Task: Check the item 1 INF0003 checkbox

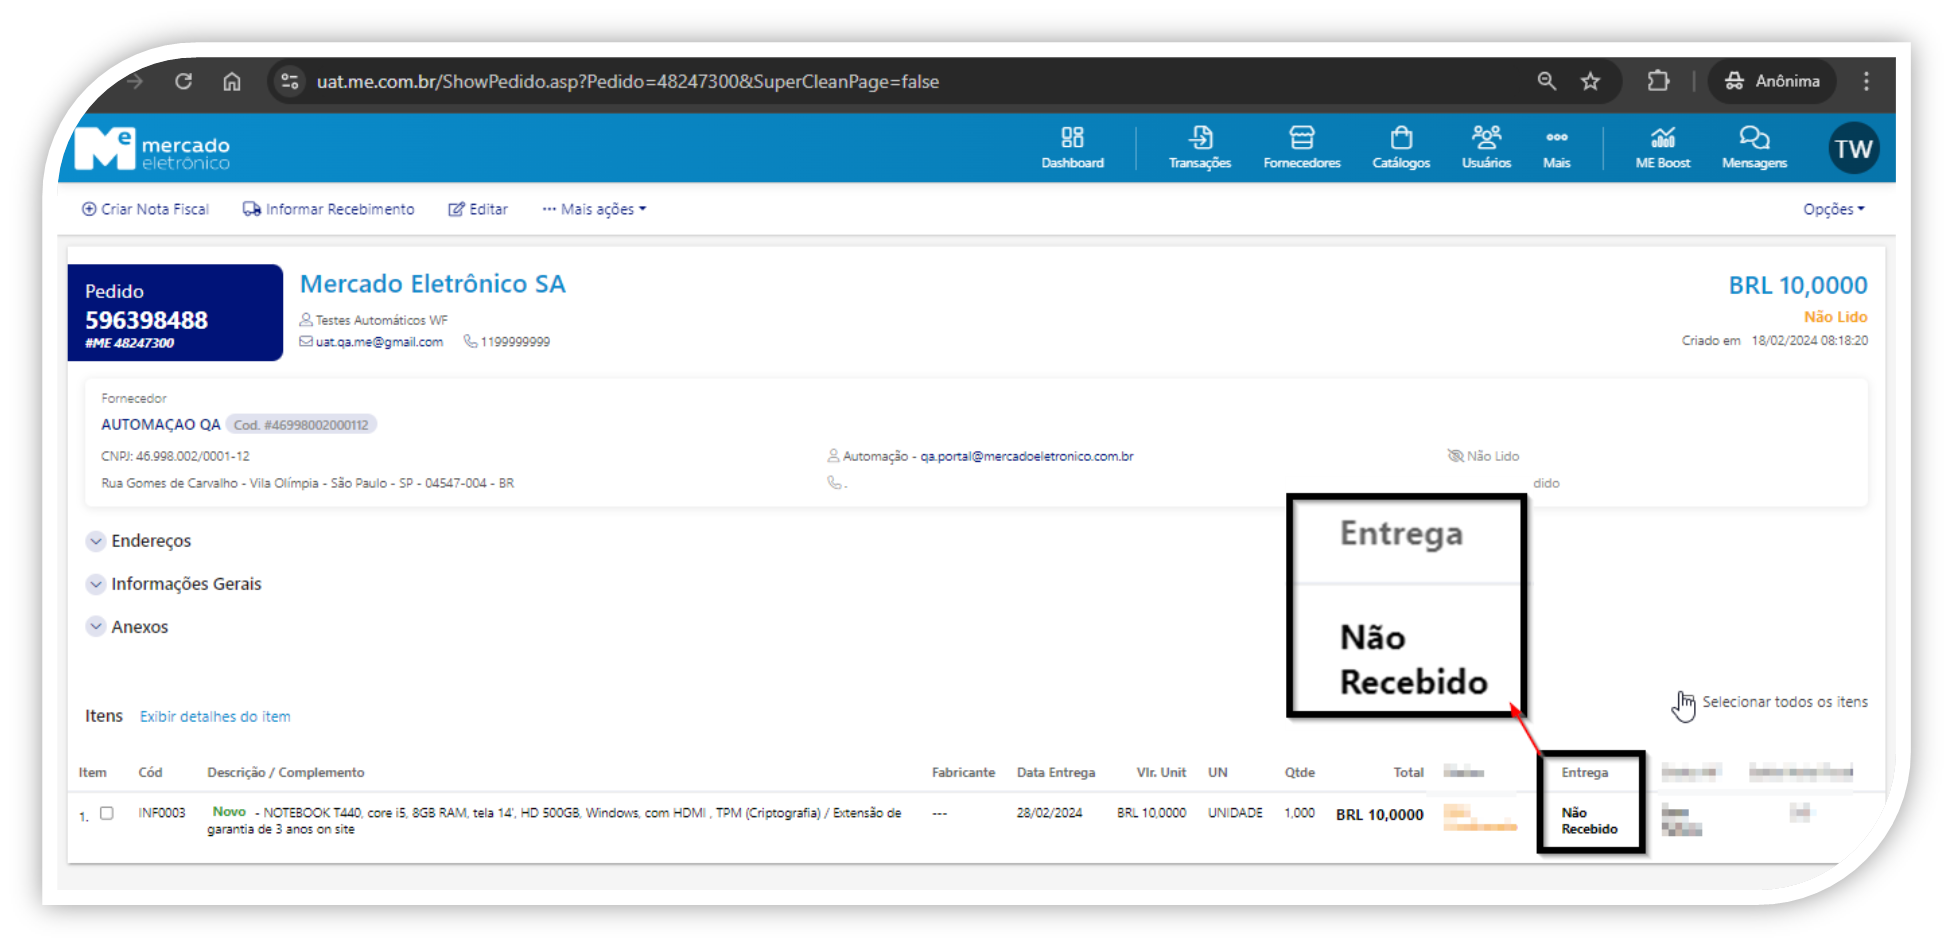Action: click(107, 814)
